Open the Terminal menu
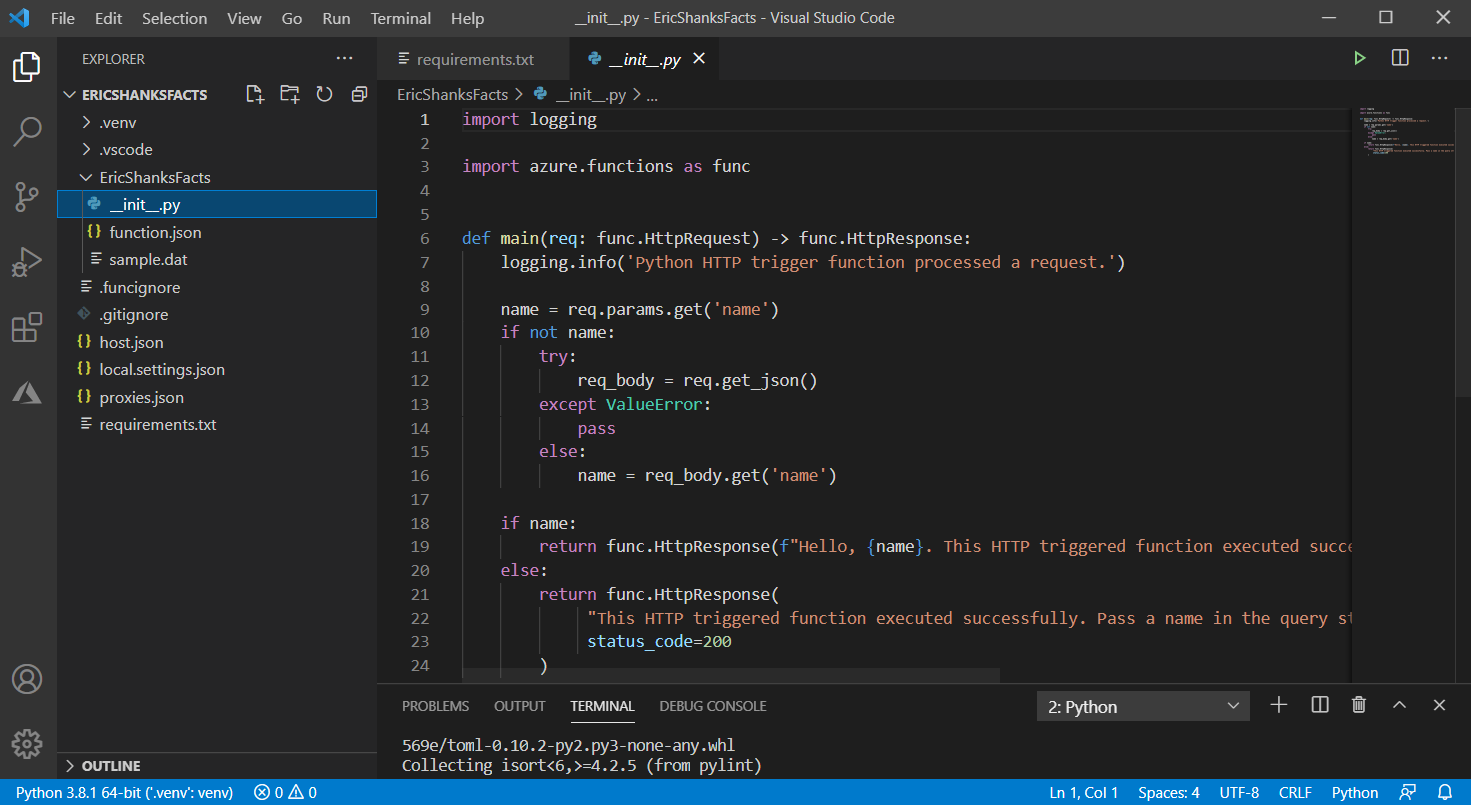Screen dimensions: 1471x805 pos(400,18)
